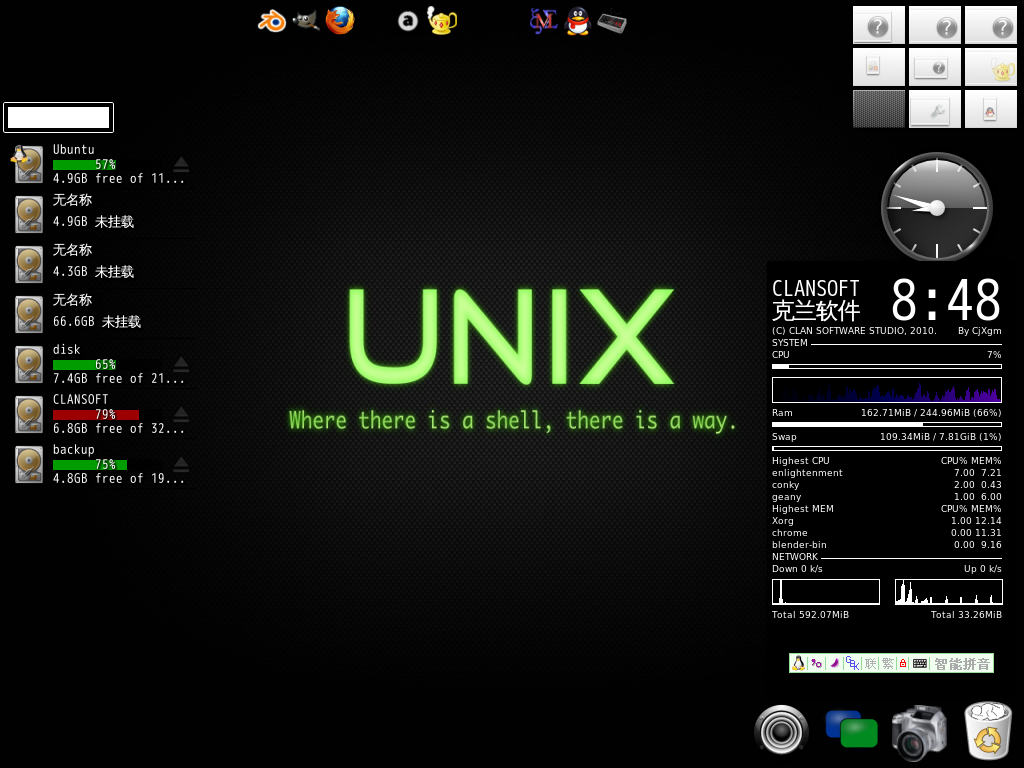Open virtual keyboard icon in input bar
This screenshot has height=768, width=1024.
(920, 664)
